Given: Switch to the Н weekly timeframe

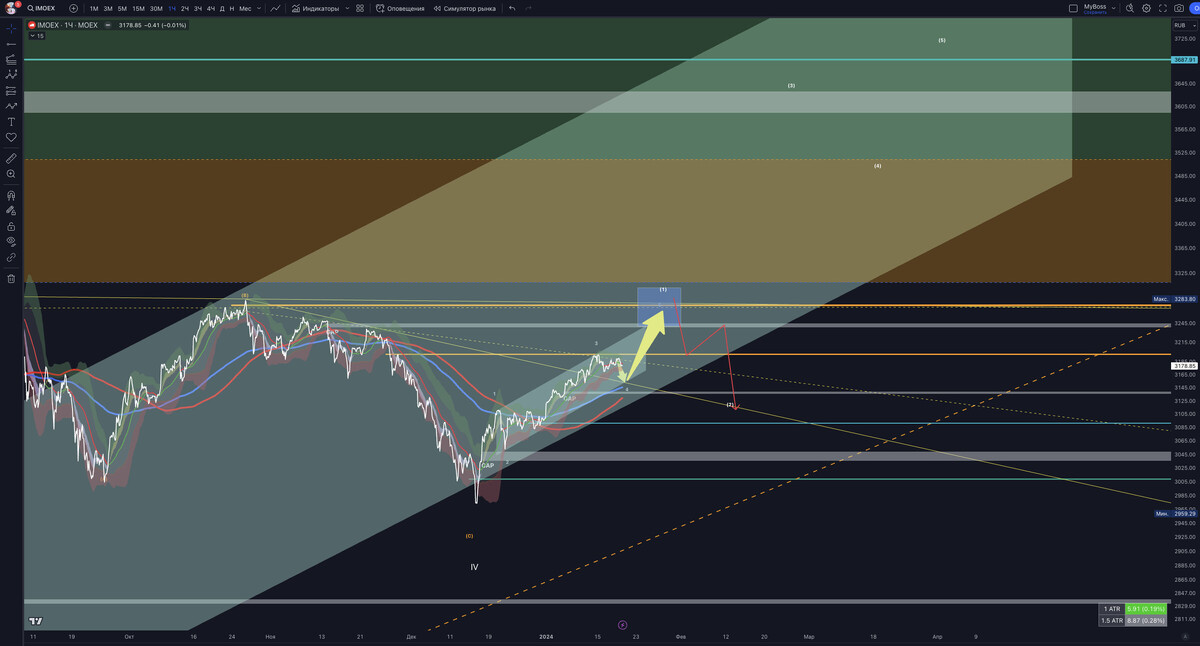Looking at the screenshot, I should click(232, 8).
